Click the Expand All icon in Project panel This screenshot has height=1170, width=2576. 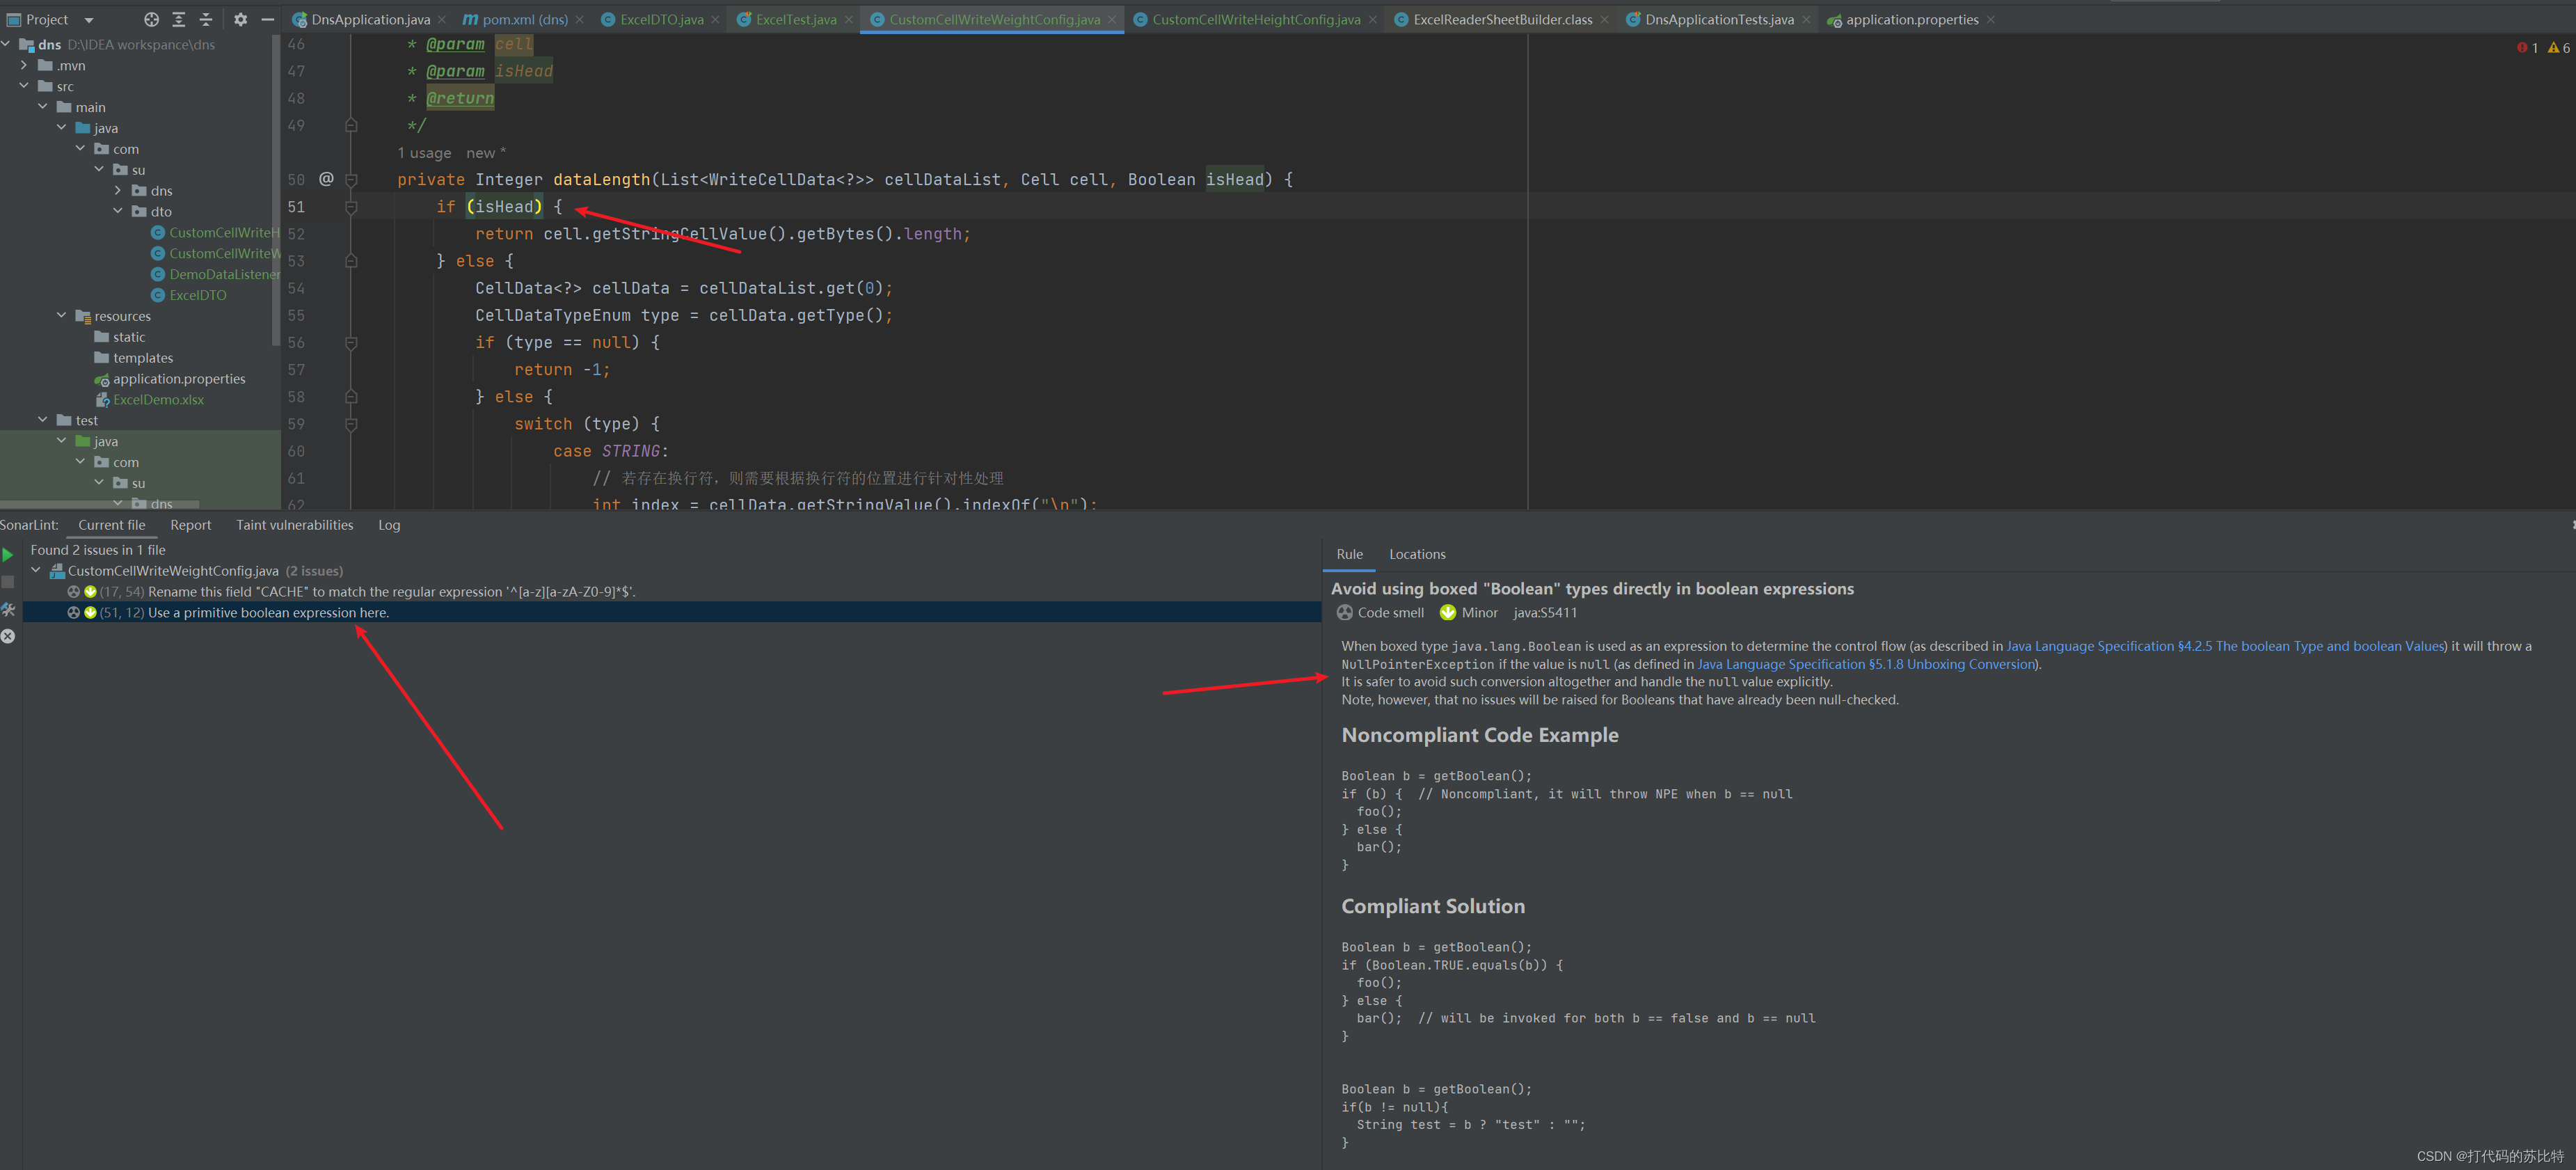[179, 19]
